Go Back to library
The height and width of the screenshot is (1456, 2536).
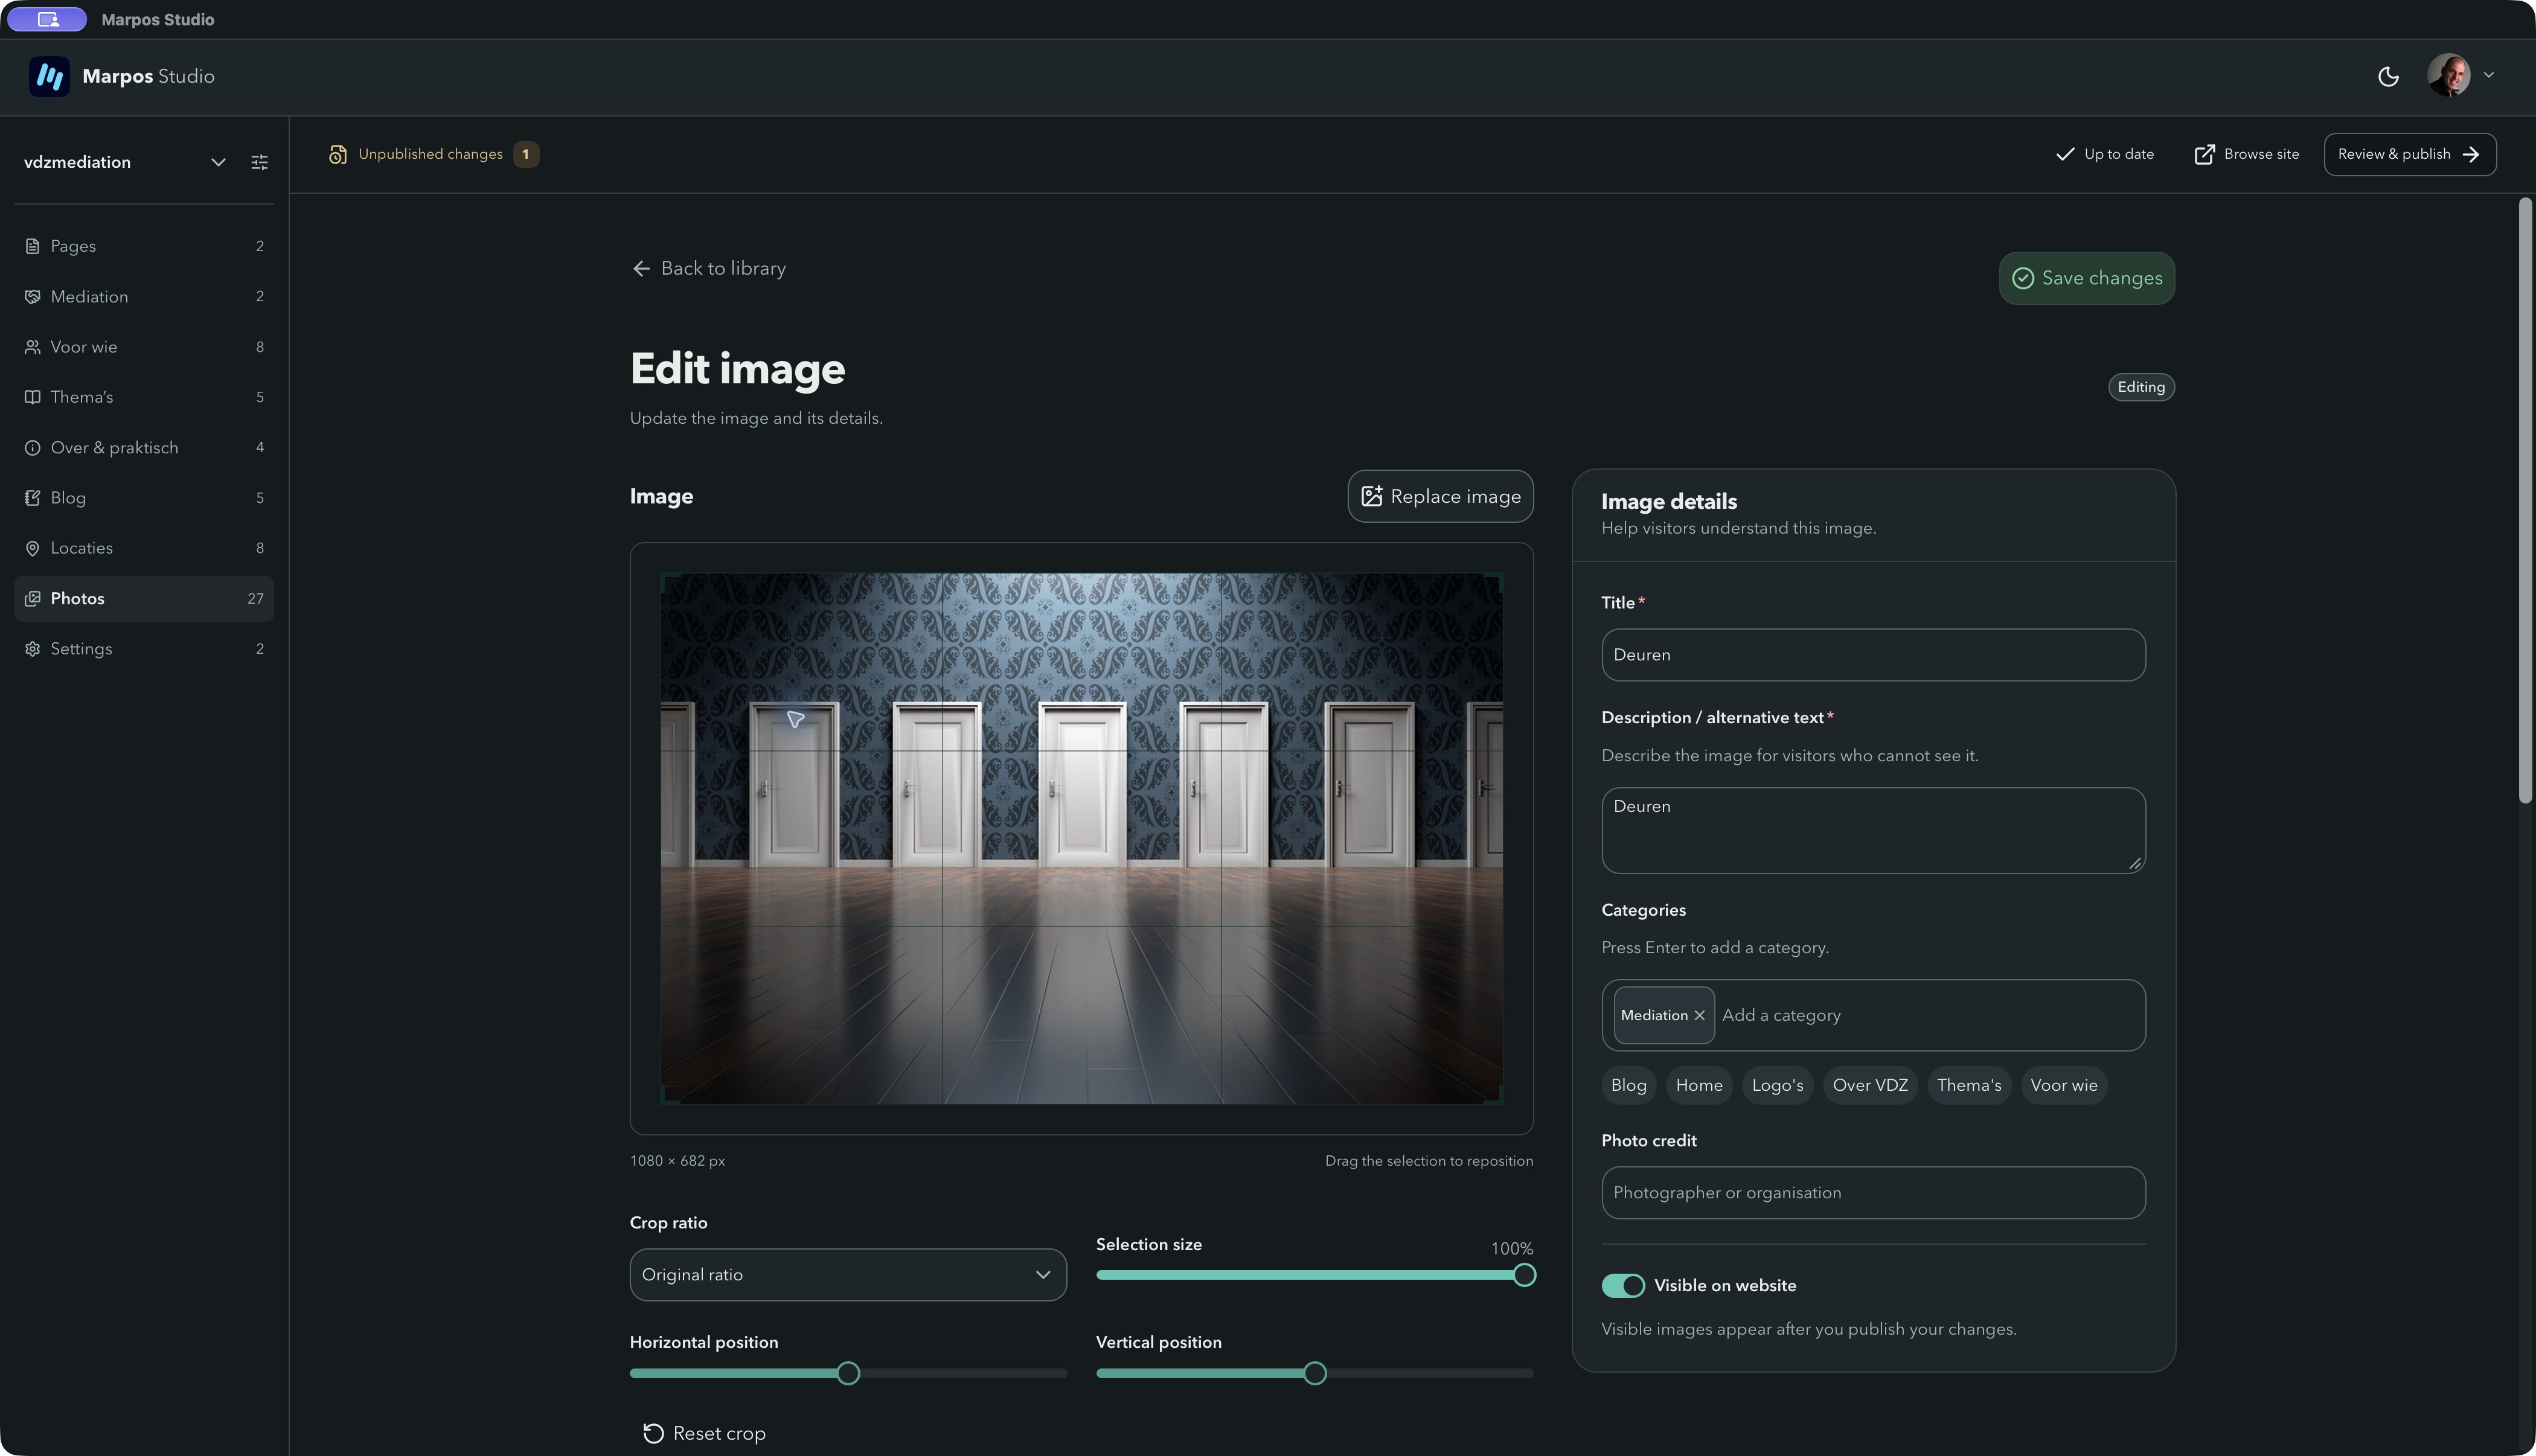click(x=709, y=268)
